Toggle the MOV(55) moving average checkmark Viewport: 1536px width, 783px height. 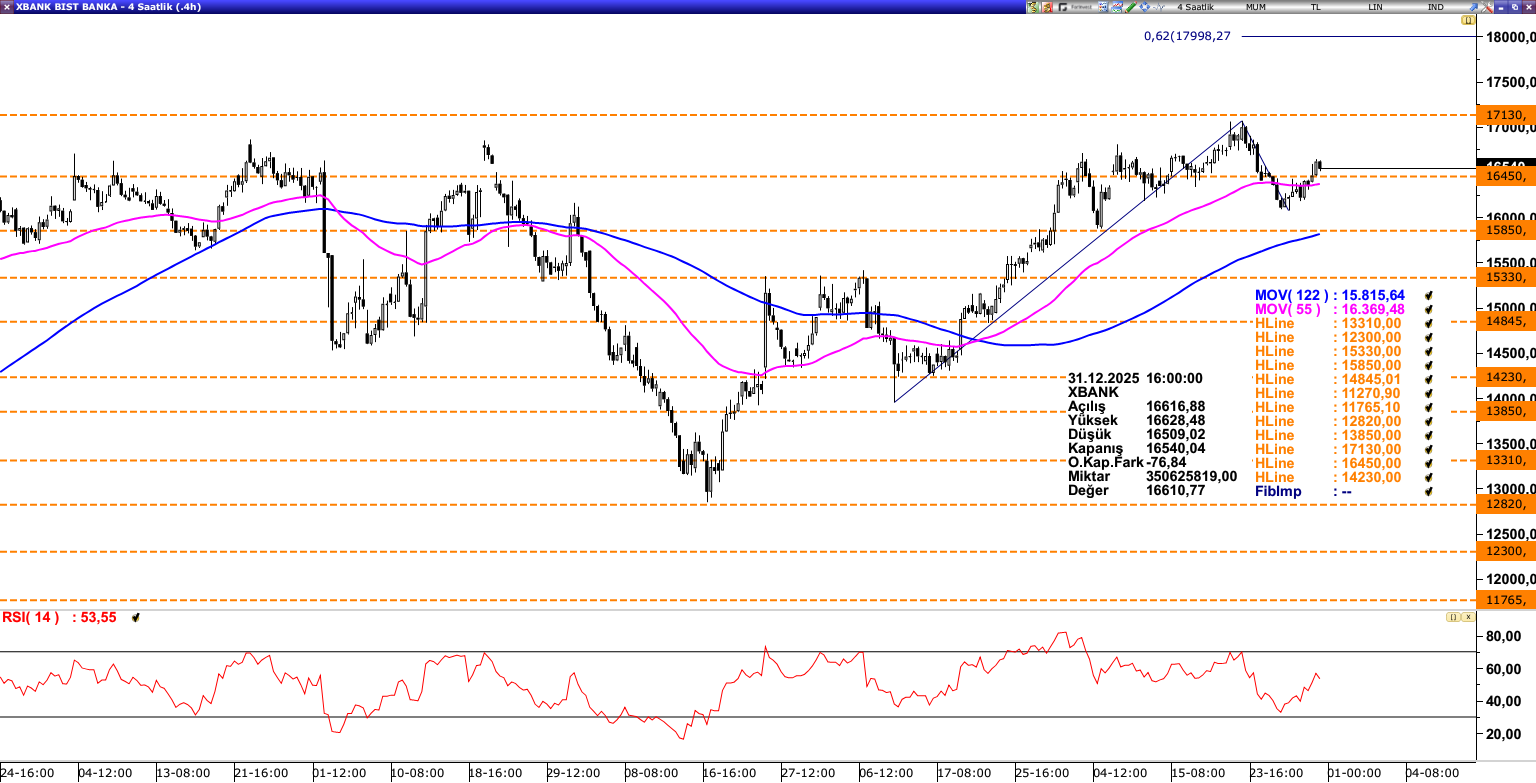(x=1429, y=309)
